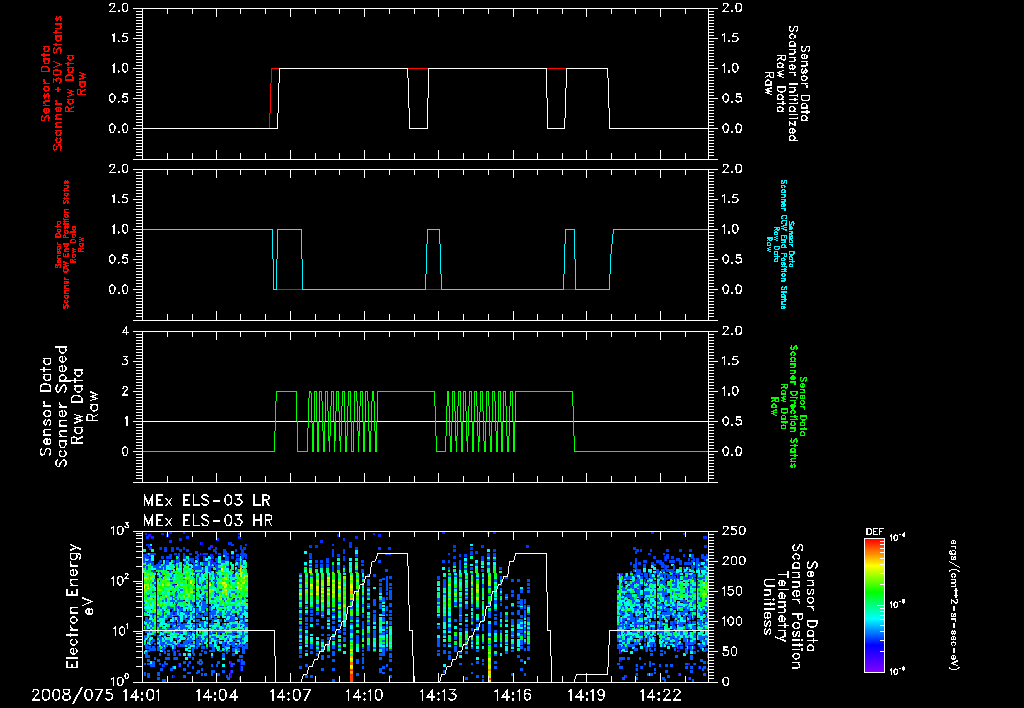This screenshot has height=708, width=1024.
Task: Click the 4 tick on Scanner Speed axis
Action: [x=125, y=331]
